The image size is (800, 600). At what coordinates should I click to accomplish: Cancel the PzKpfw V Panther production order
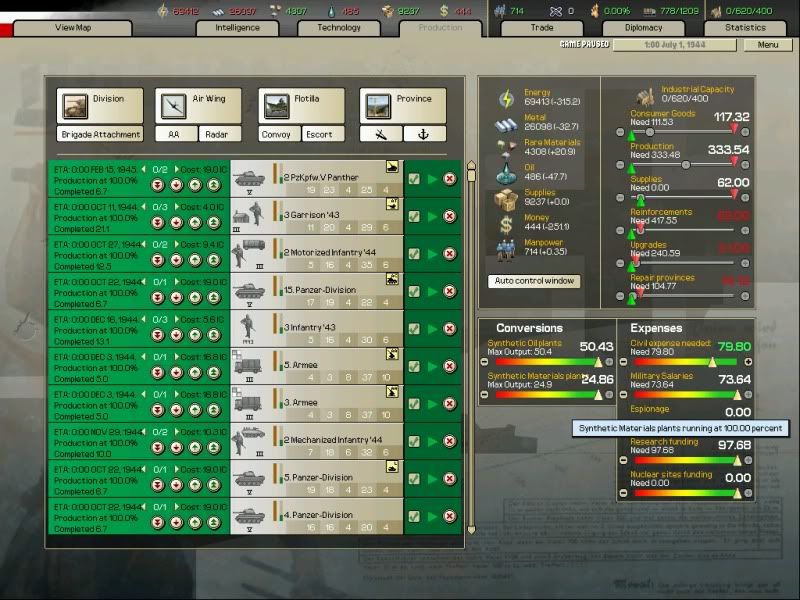pos(450,179)
